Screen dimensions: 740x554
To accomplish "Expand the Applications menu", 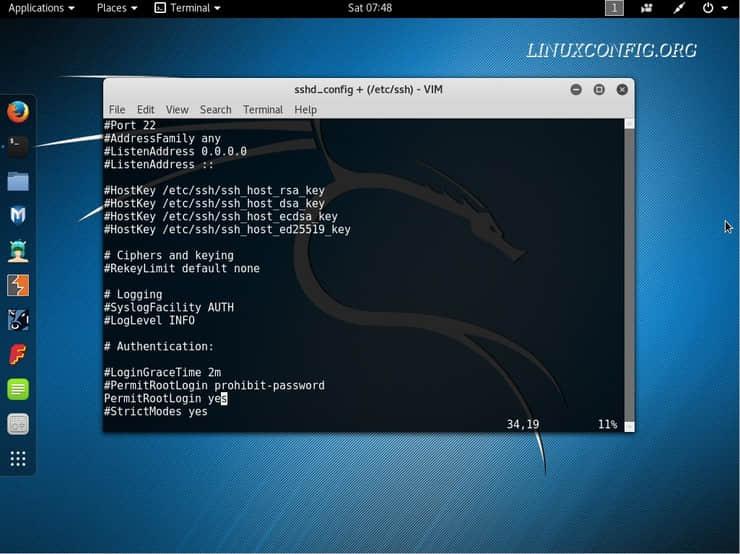I will [x=41, y=8].
